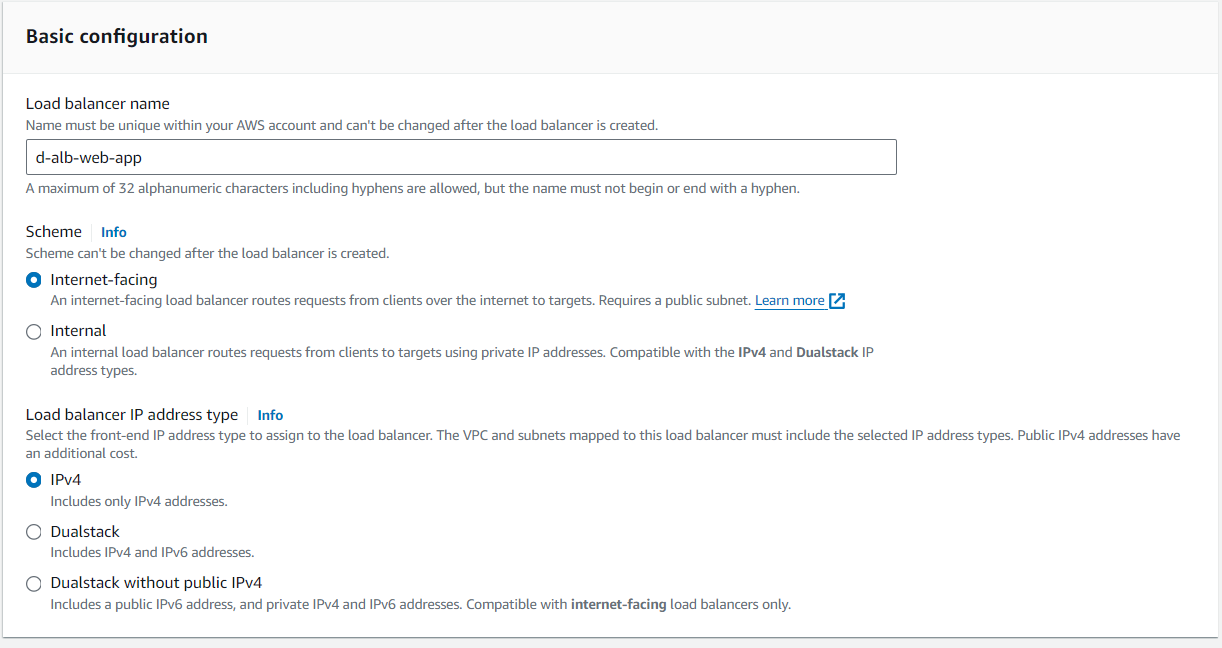Click the Basic configuration heading

(117, 37)
